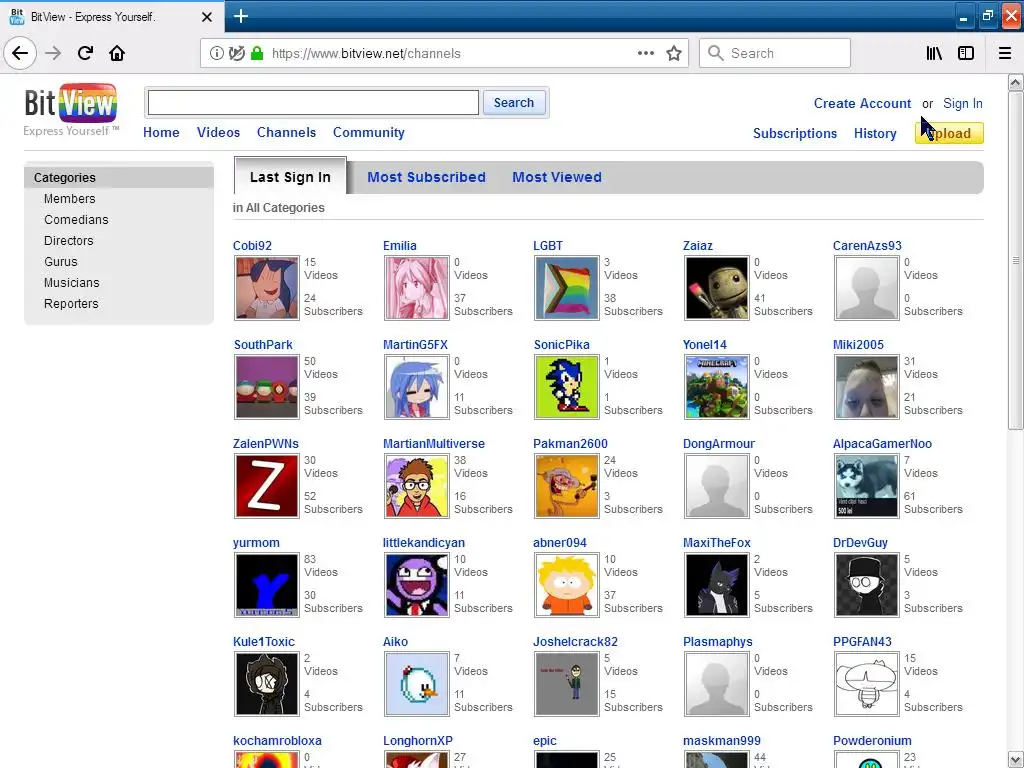Open the page actions three-dot menu
Screen dimensions: 1024x768
click(x=645, y=53)
